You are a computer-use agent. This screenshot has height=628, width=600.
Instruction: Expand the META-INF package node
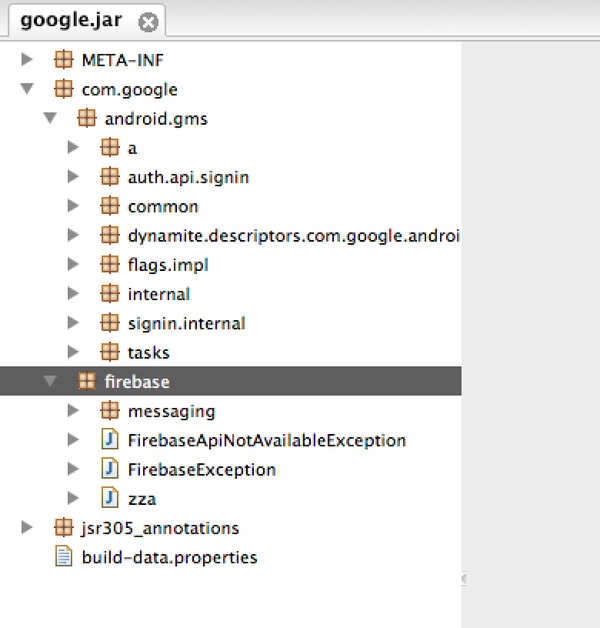pos(27,60)
